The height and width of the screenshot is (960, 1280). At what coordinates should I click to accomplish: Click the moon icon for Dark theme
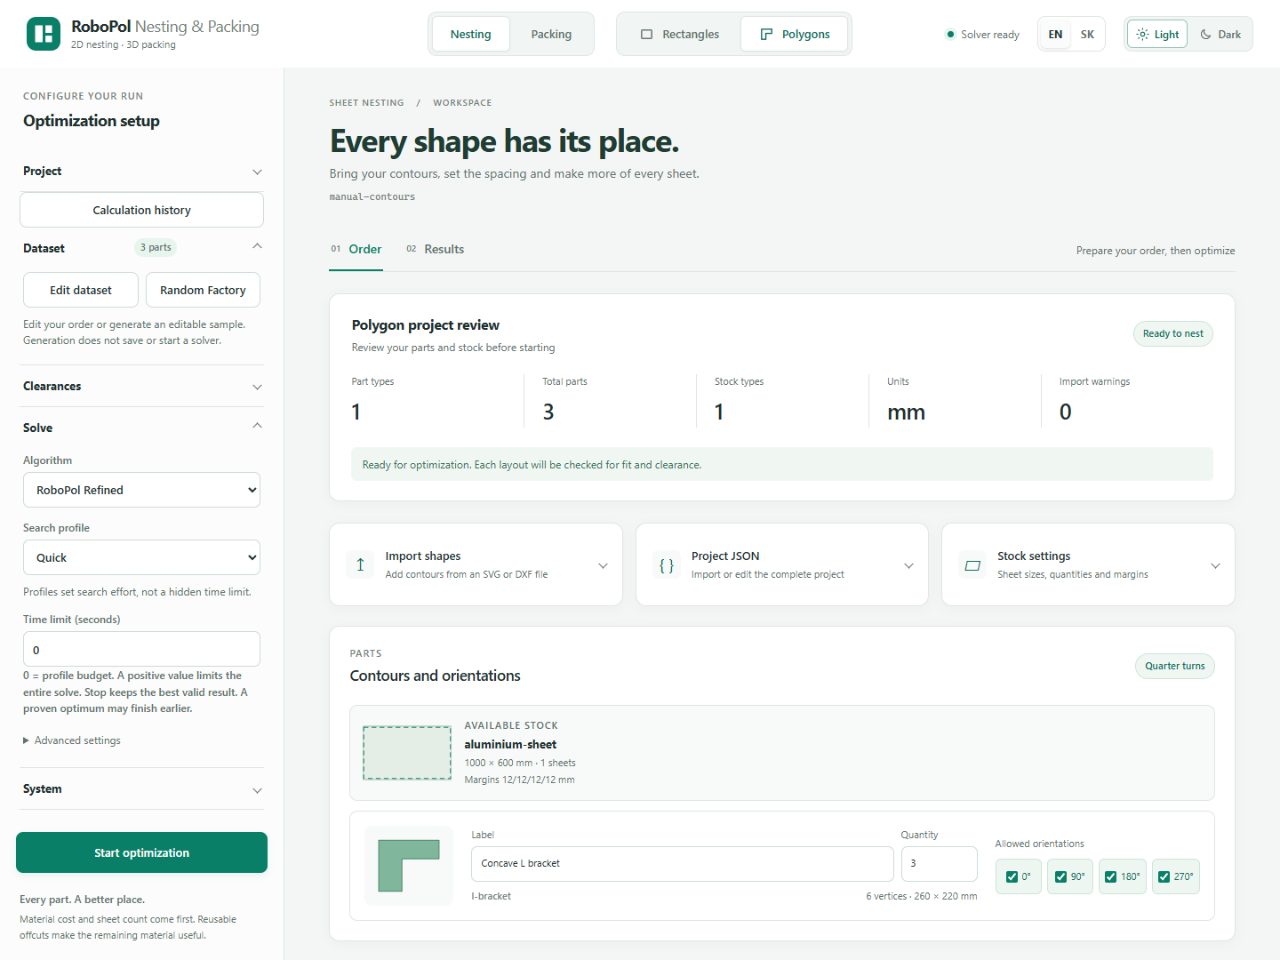tap(1206, 34)
